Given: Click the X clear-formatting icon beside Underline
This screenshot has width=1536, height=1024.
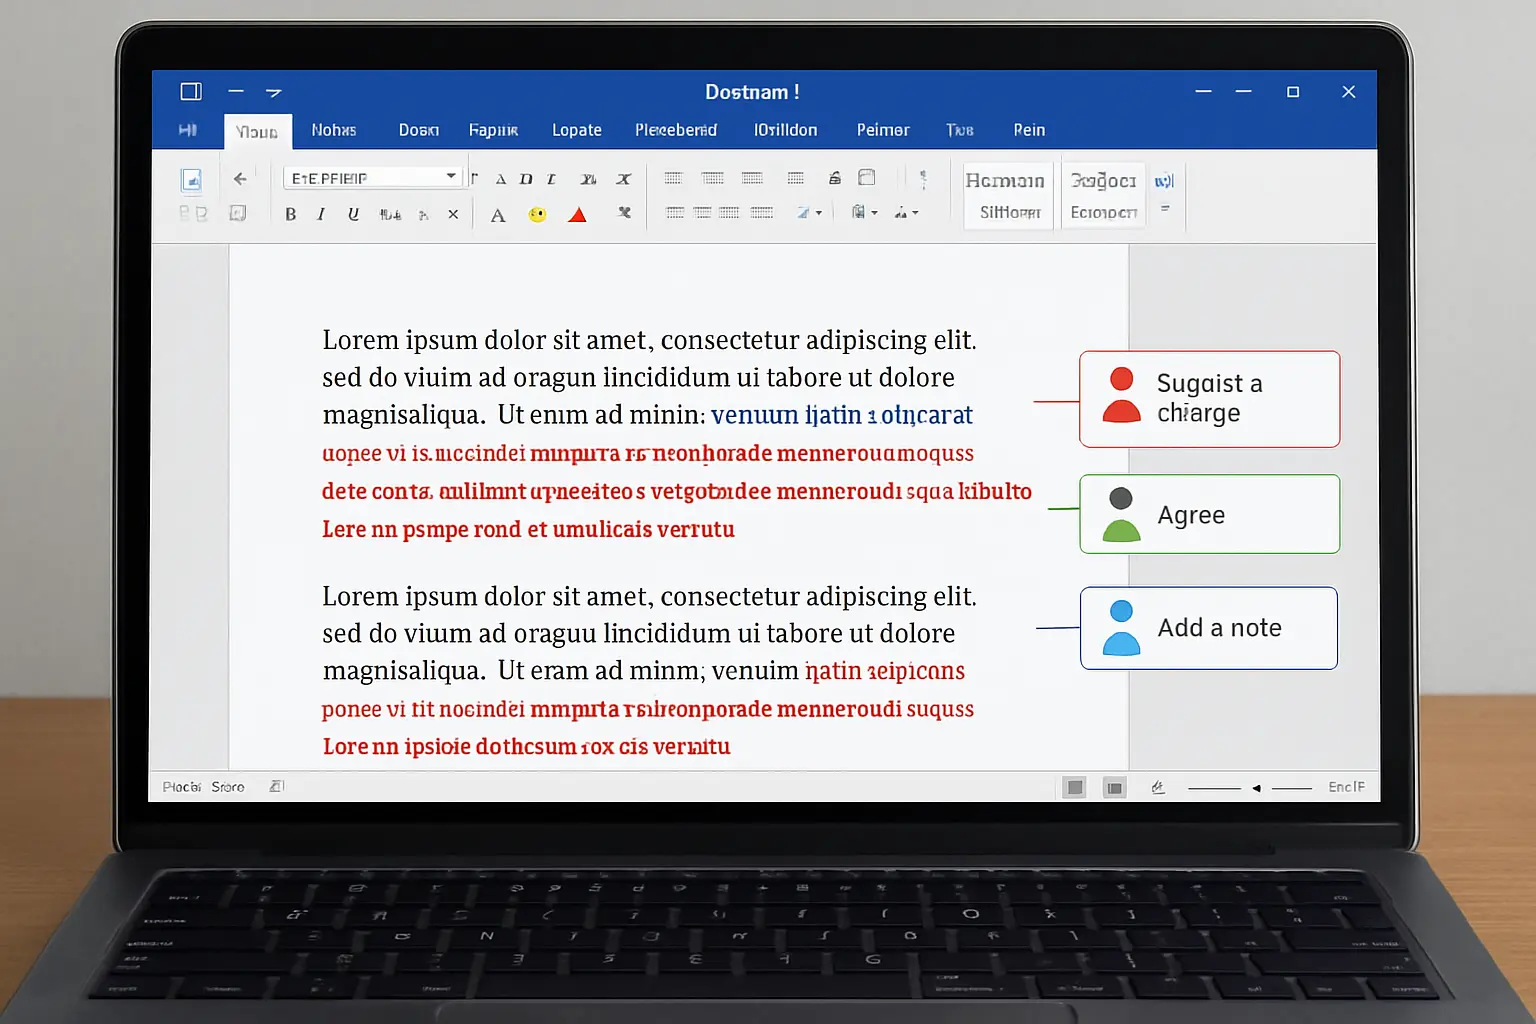Looking at the screenshot, I should click(x=453, y=214).
